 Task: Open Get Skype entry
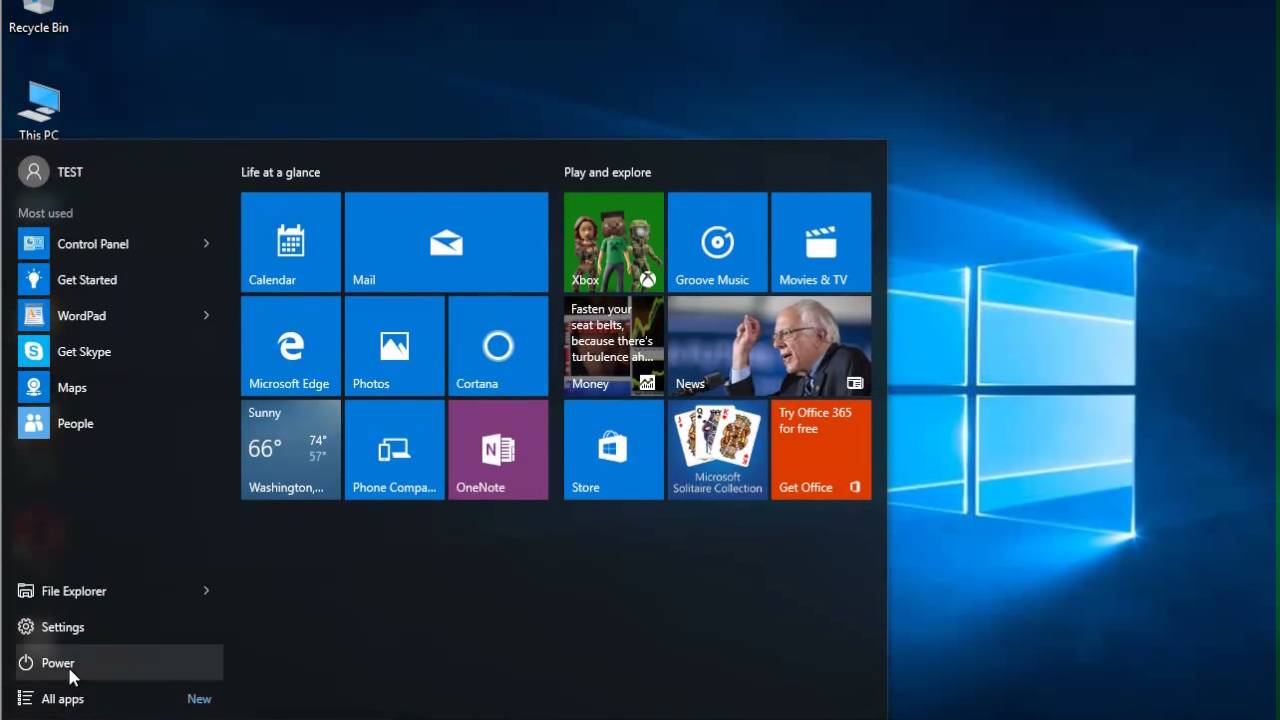(119, 352)
